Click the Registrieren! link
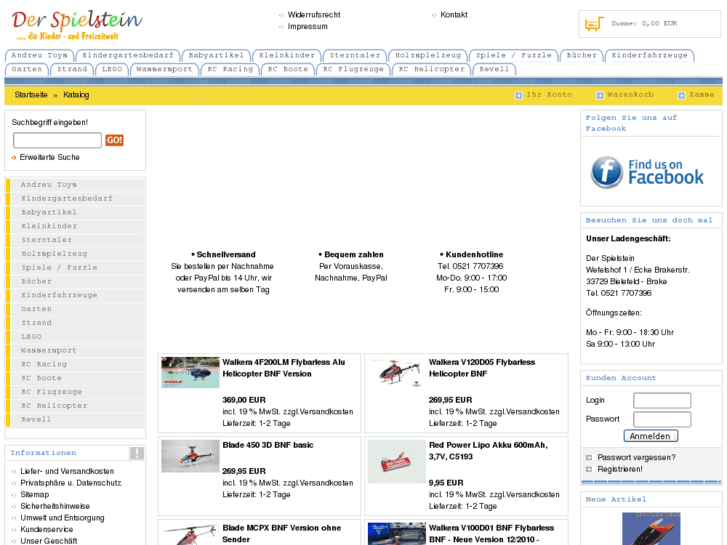The height and width of the screenshot is (545, 727). [620, 469]
